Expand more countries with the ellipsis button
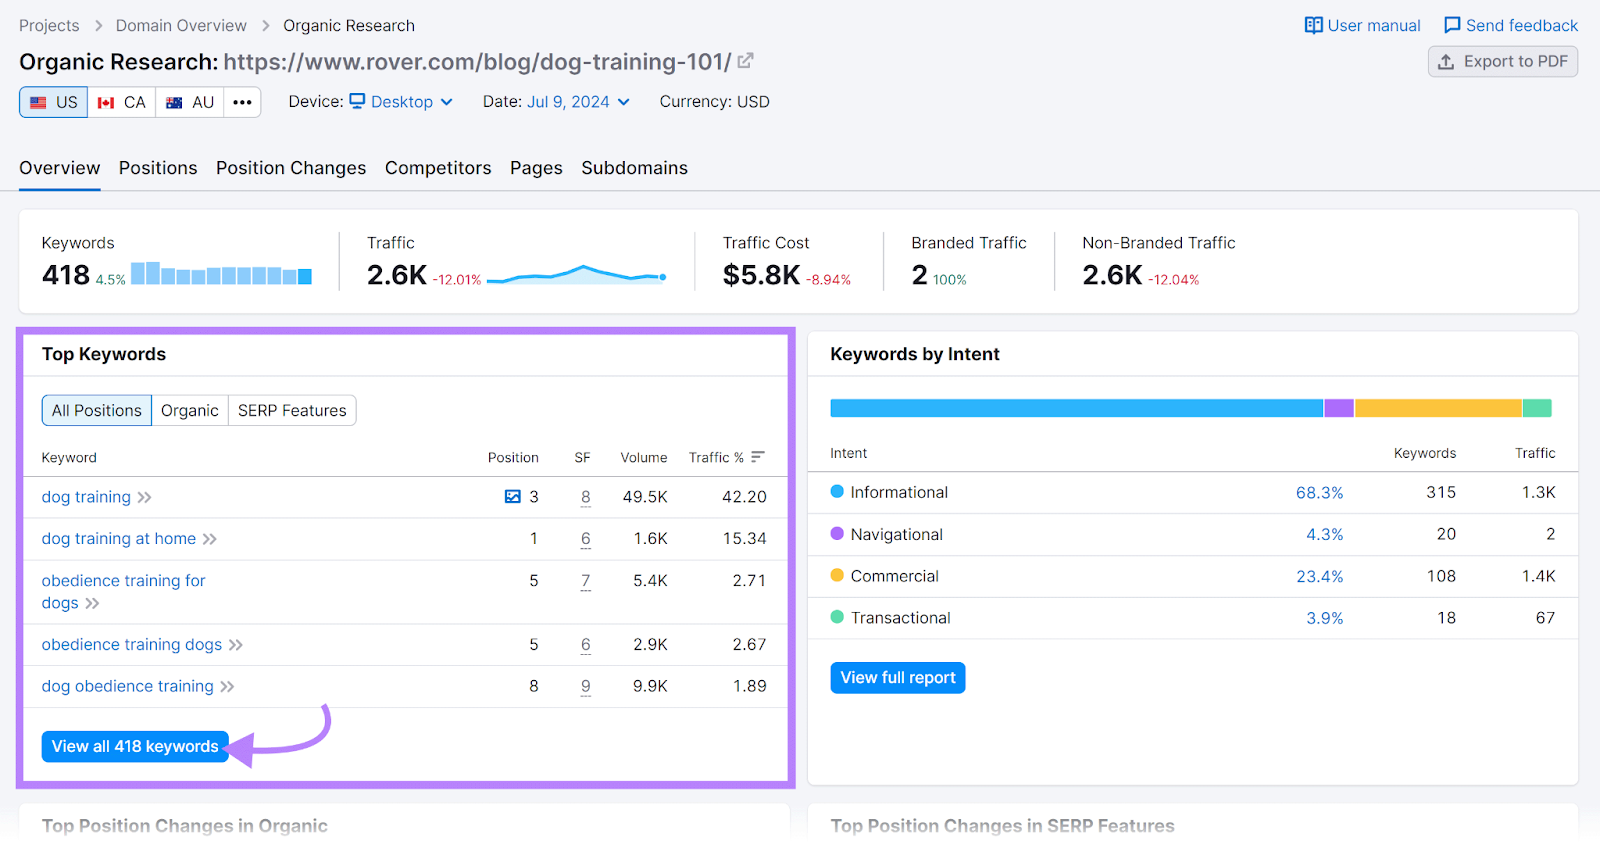1600x848 pixels. 242,102
